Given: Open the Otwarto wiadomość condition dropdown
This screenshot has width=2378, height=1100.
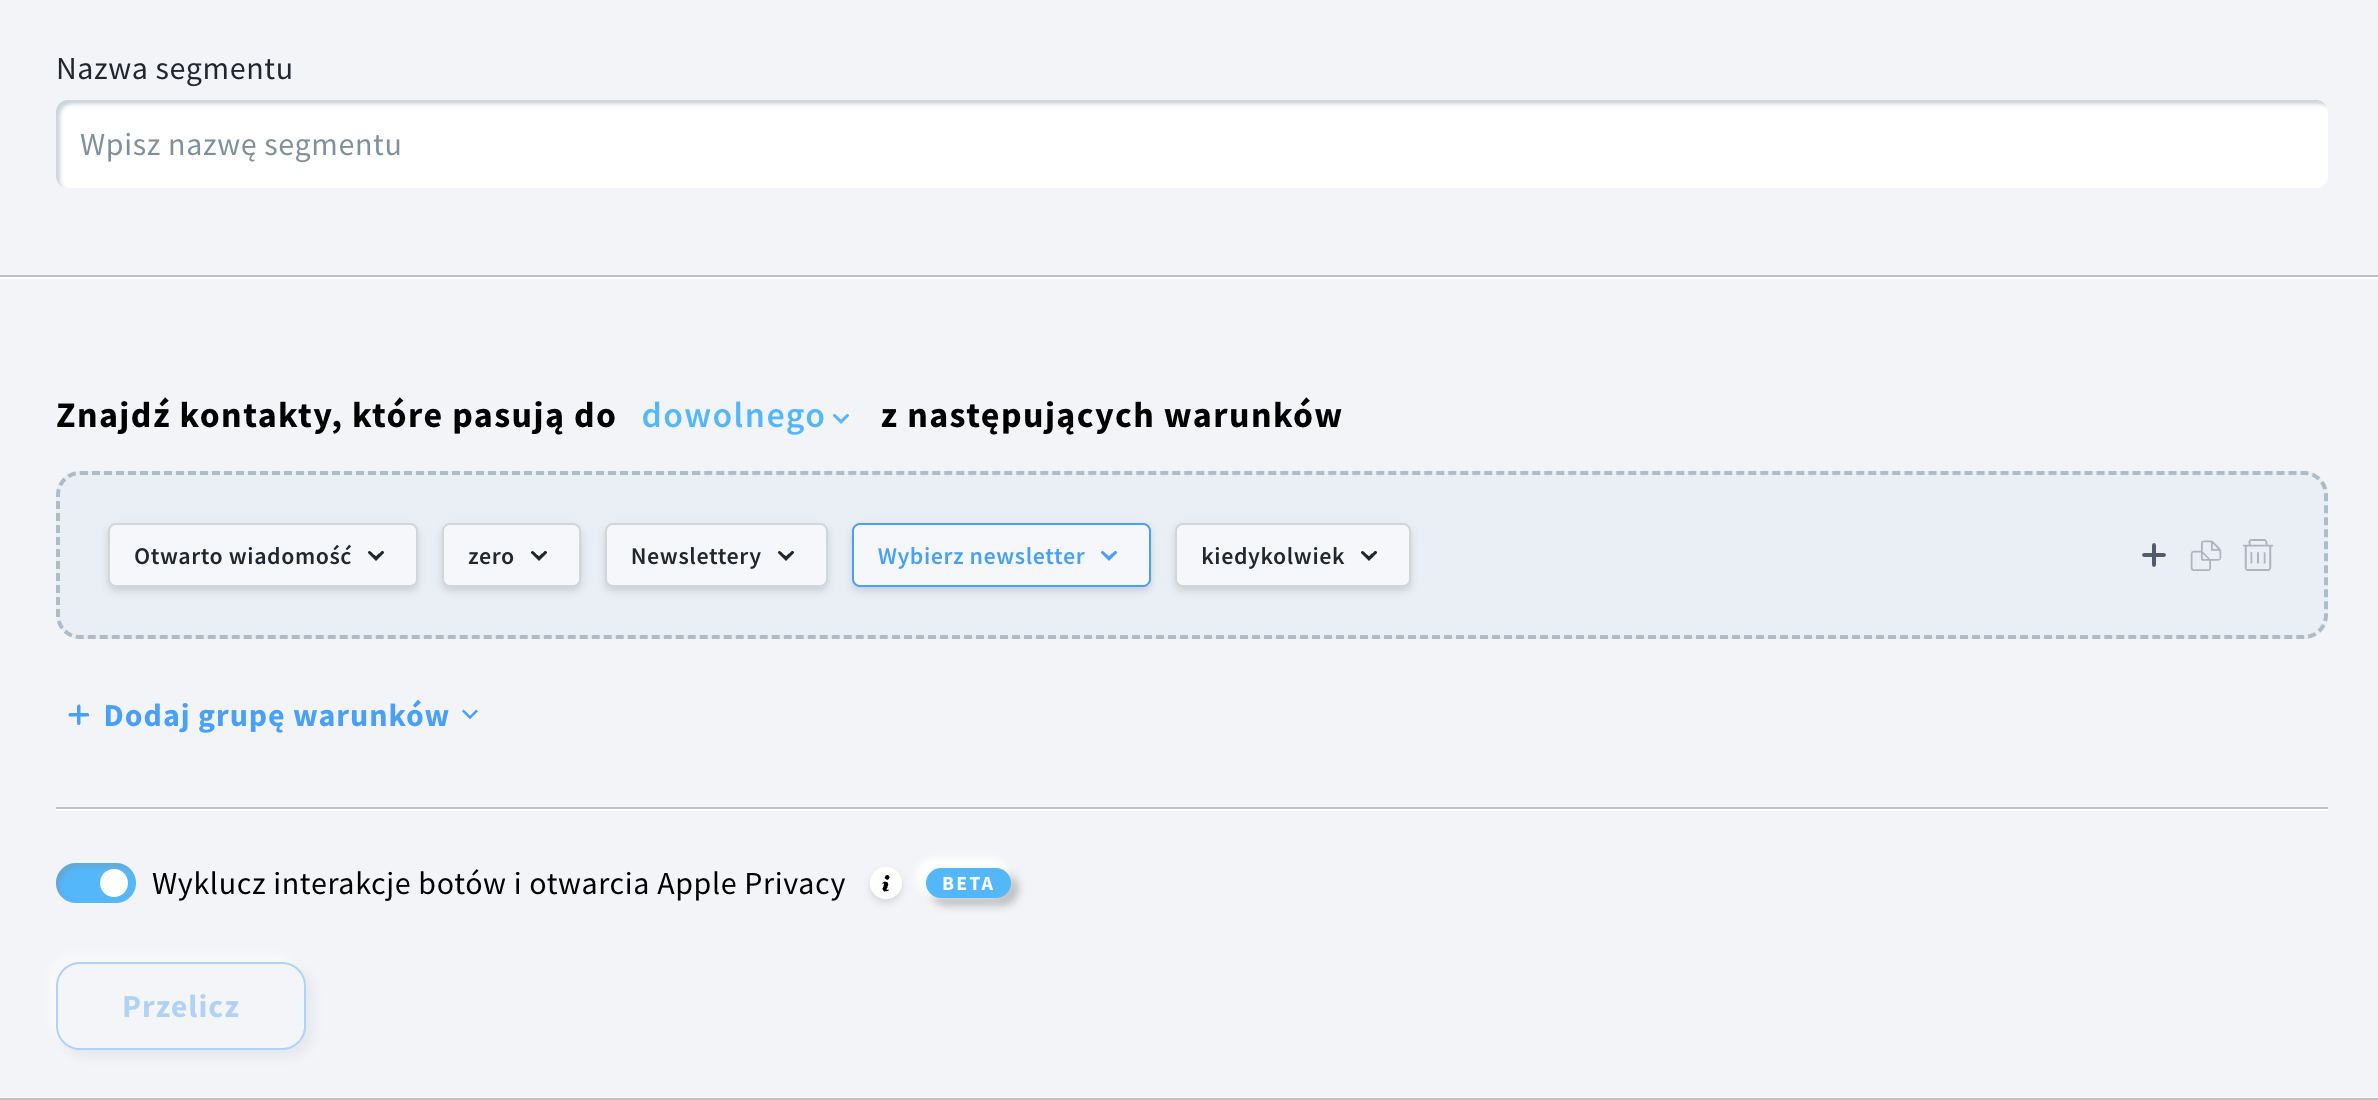Looking at the screenshot, I should (x=262, y=555).
